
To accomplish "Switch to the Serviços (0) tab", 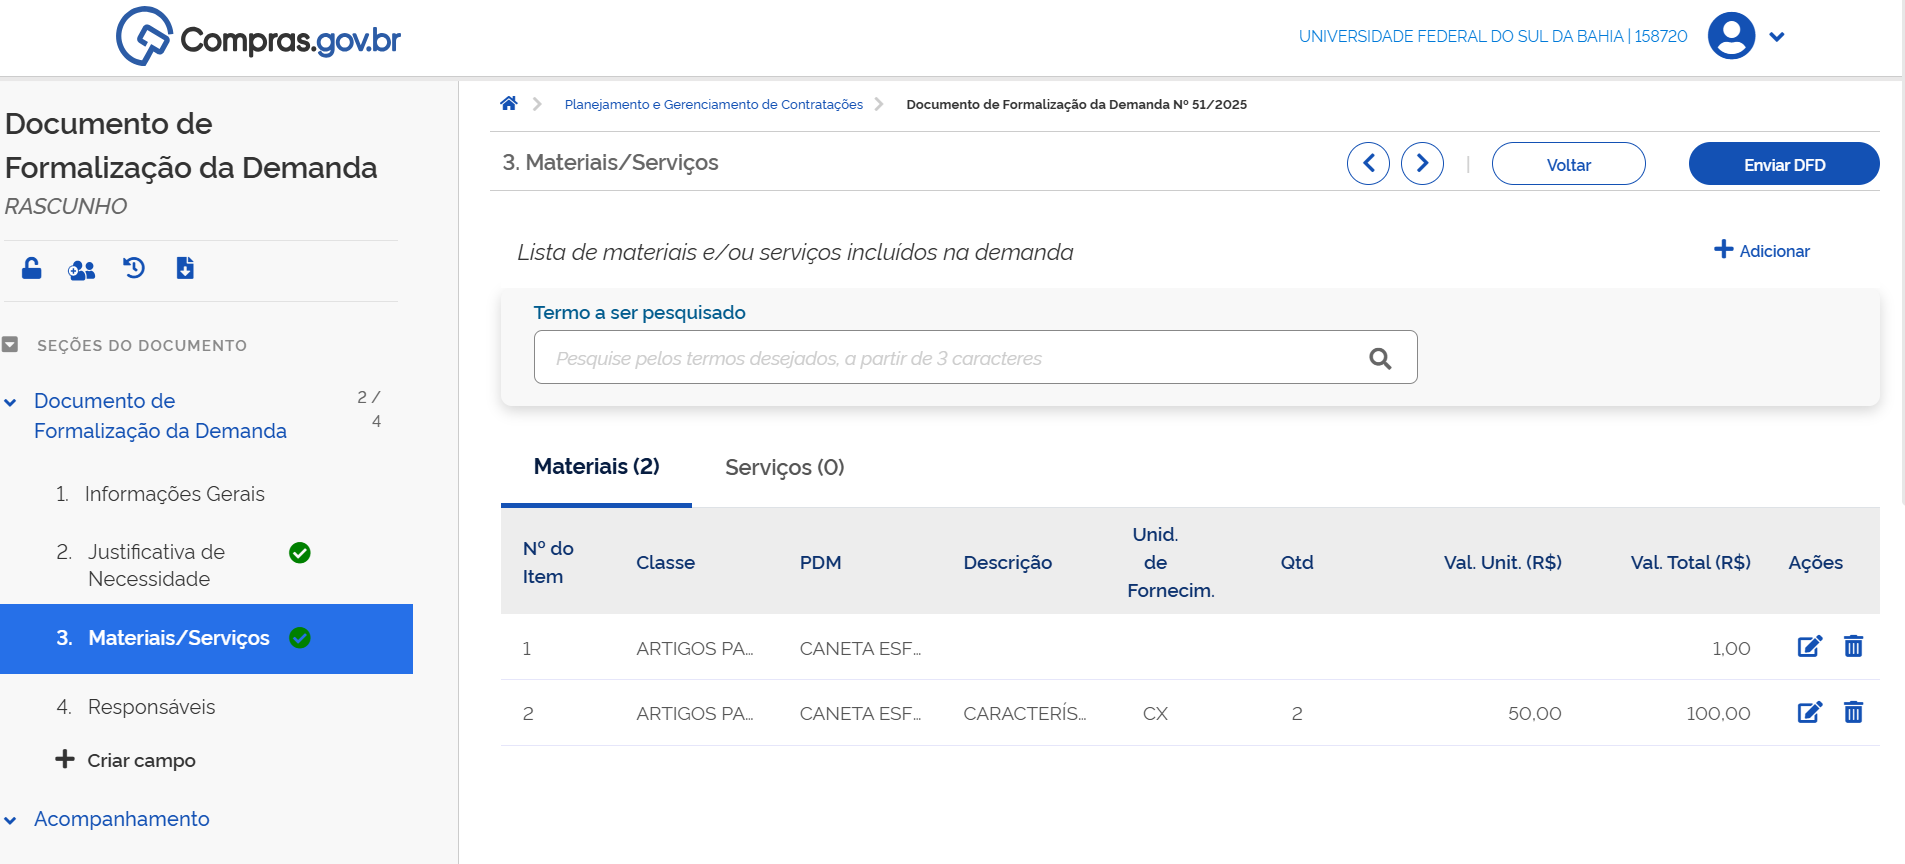I will (x=784, y=467).
